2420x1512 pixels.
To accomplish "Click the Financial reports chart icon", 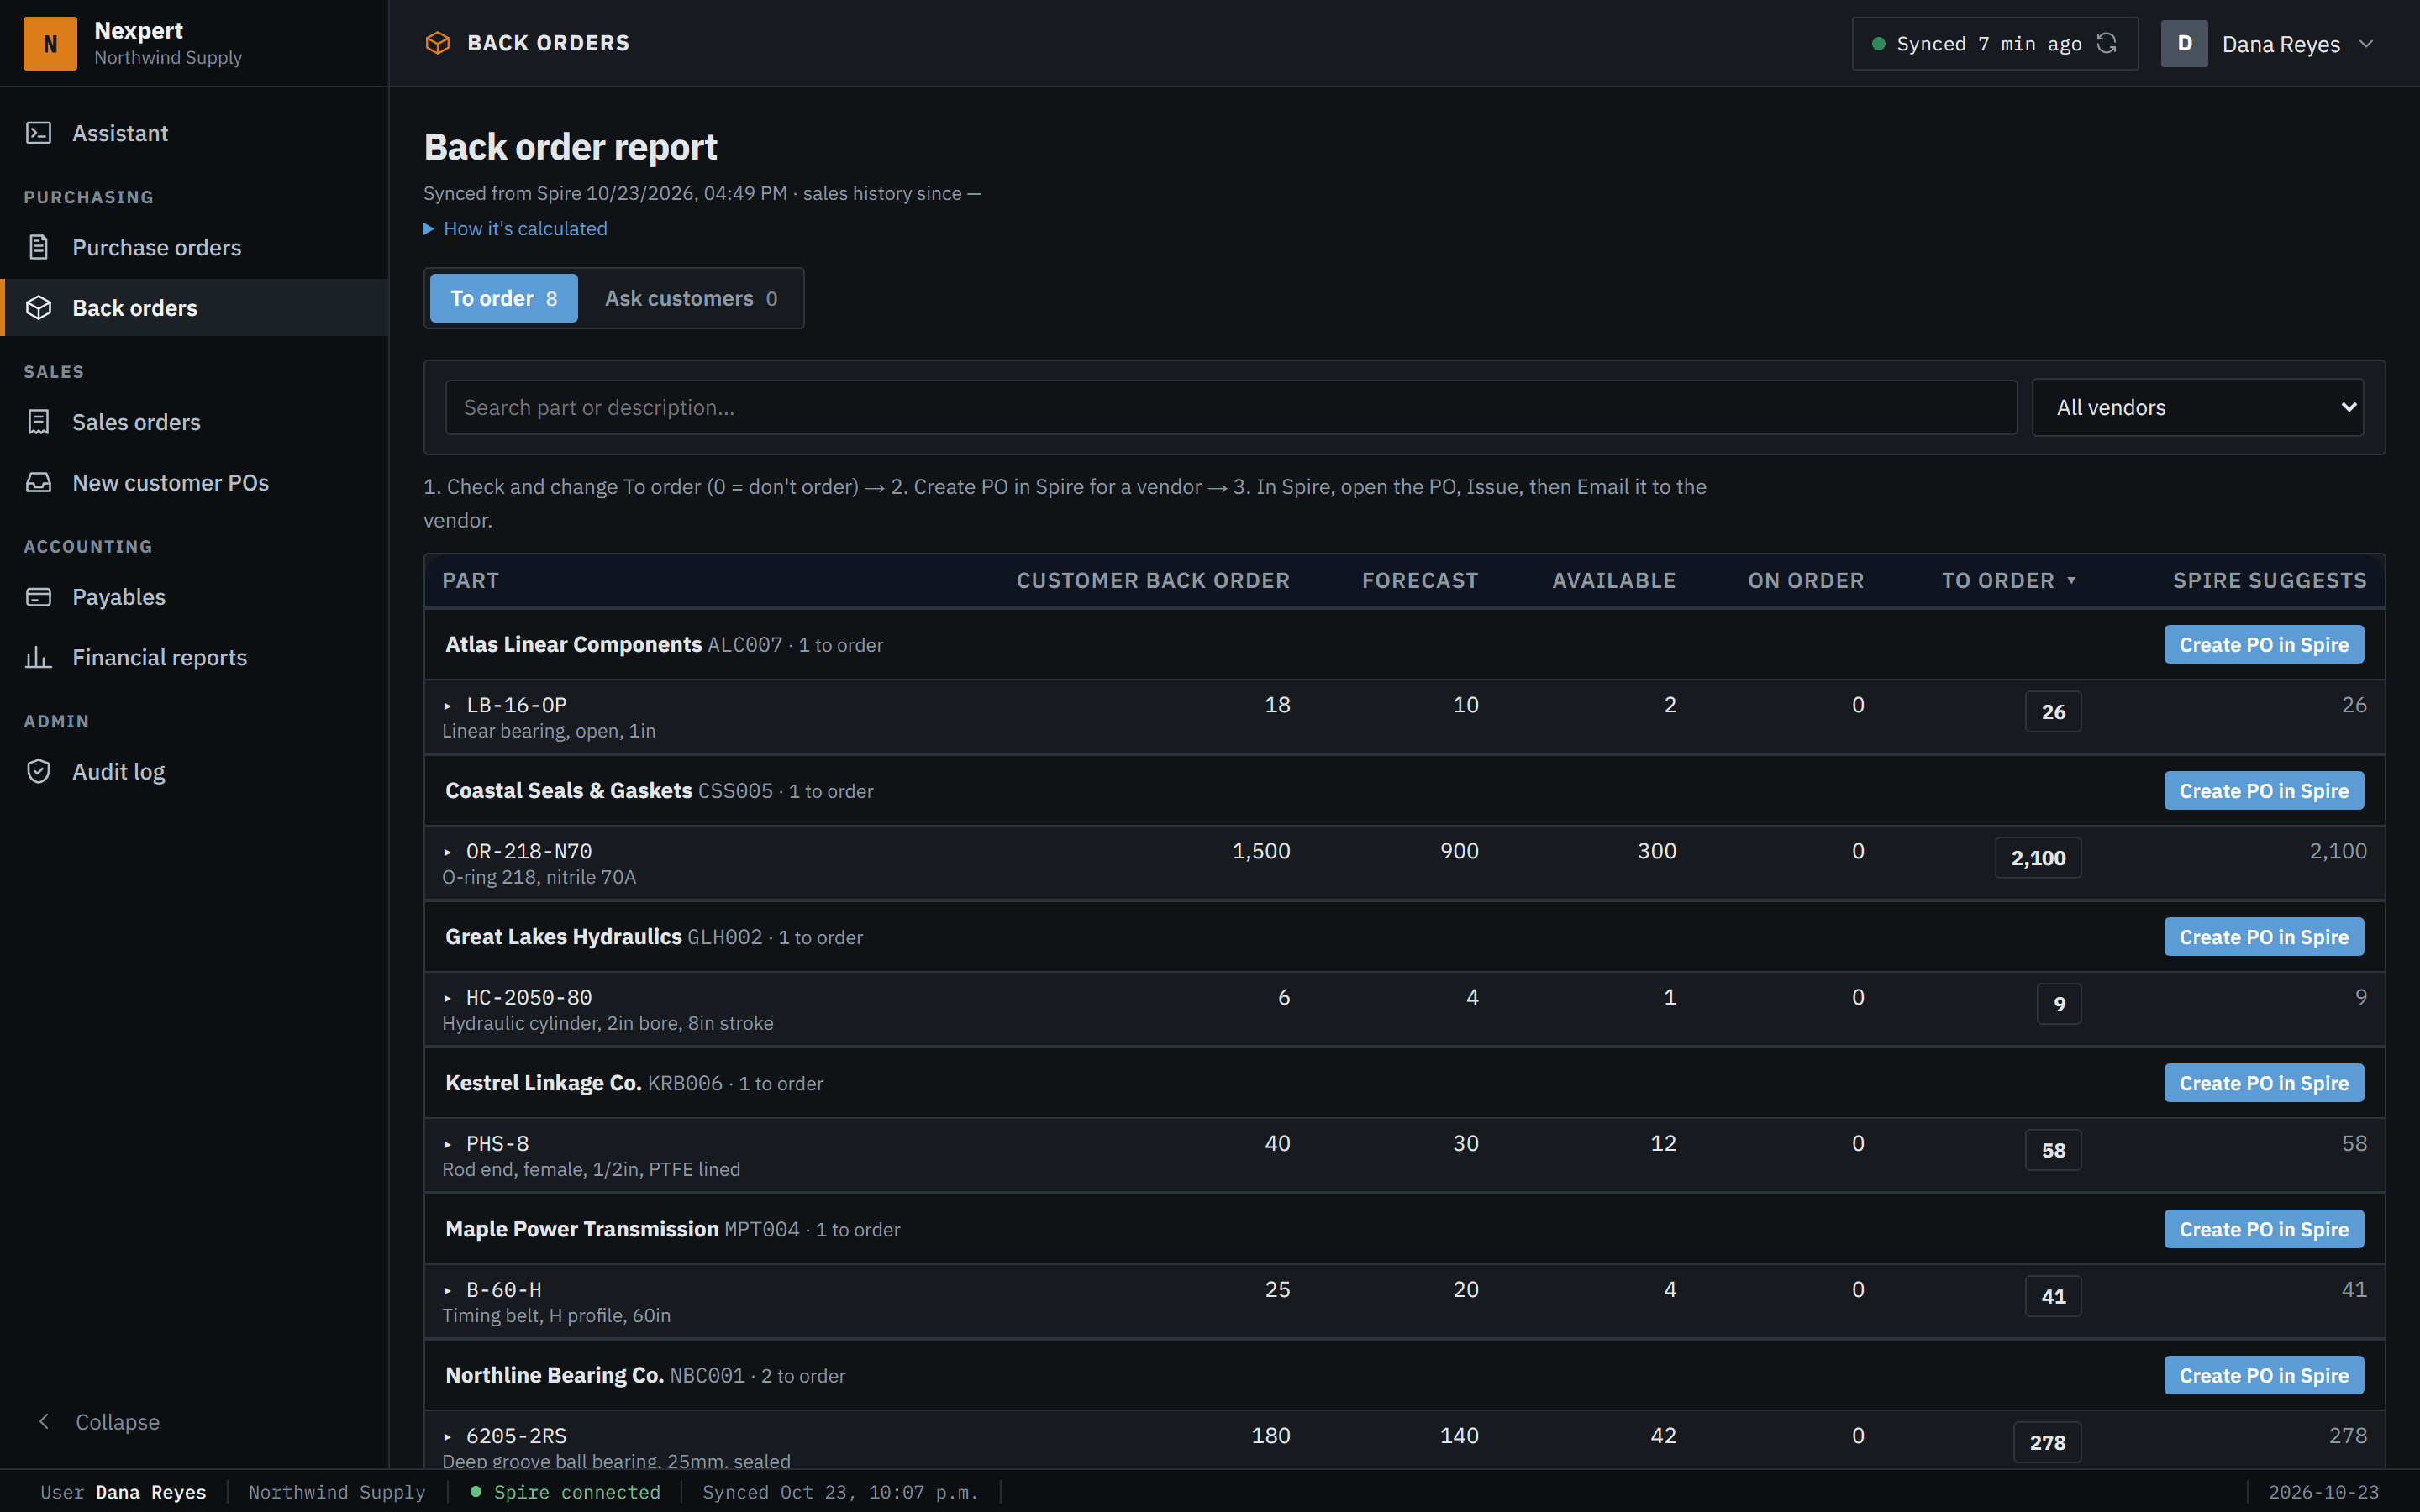I will (39, 657).
